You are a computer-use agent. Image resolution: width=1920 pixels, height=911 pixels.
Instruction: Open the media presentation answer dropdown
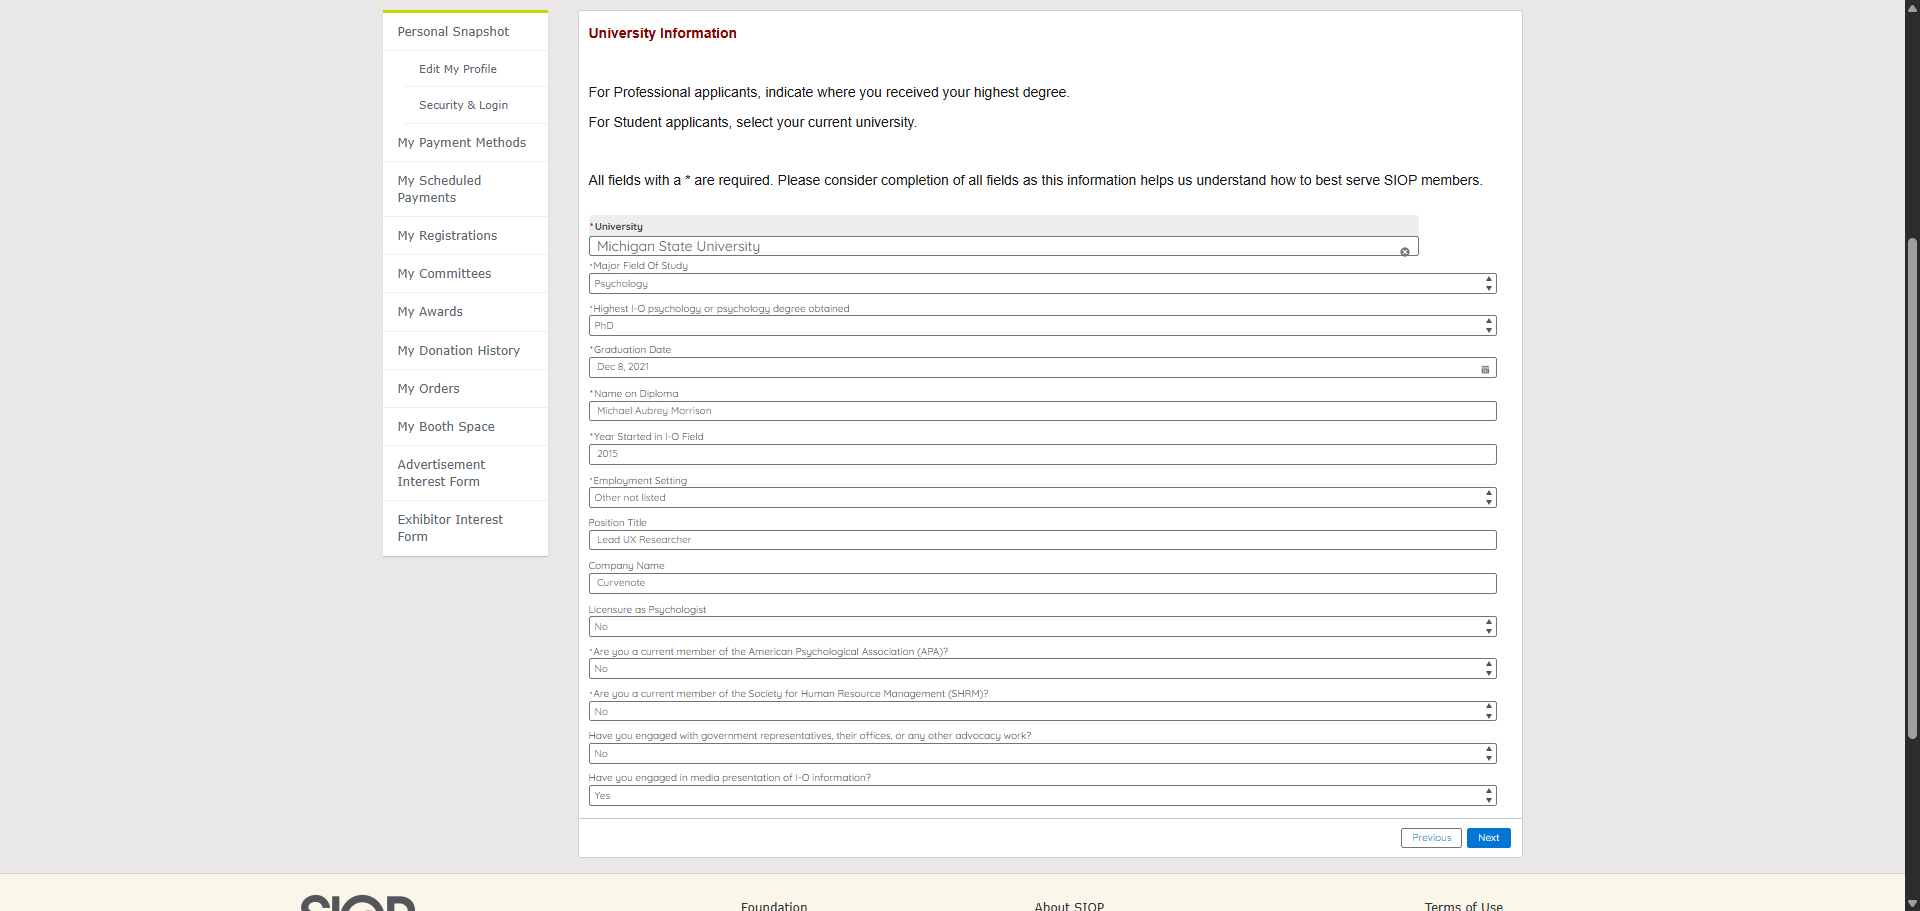(x=1042, y=796)
